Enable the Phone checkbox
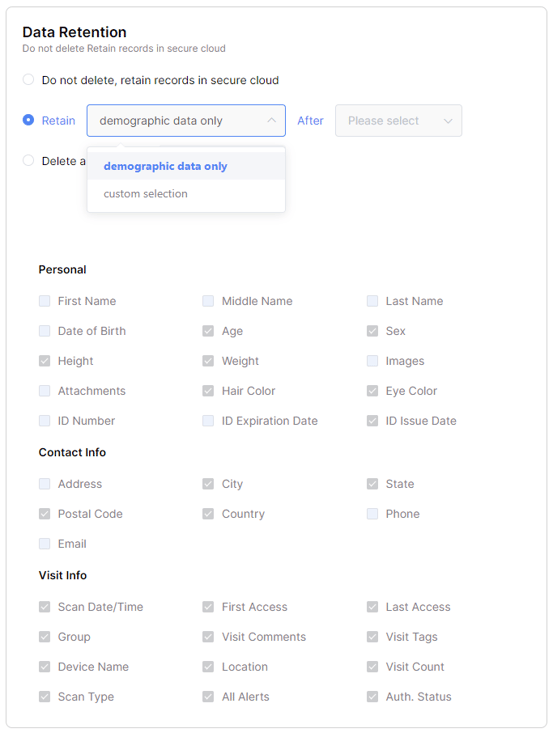This screenshot has height=733, width=553. click(372, 513)
